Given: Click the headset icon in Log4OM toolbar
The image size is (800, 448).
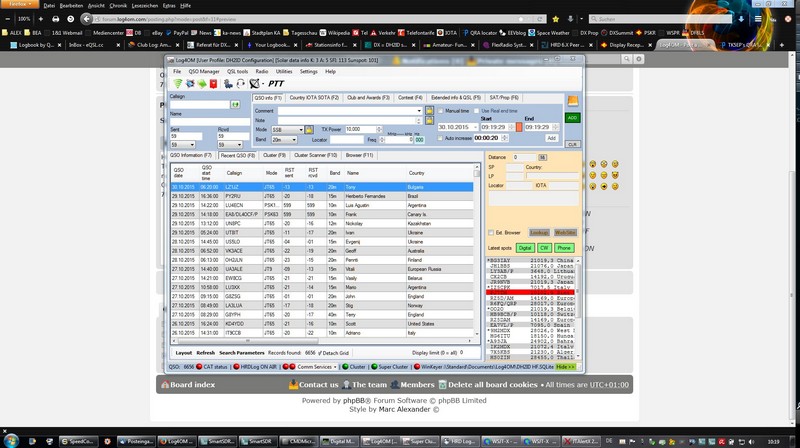Looking at the screenshot, I should point(240,84).
